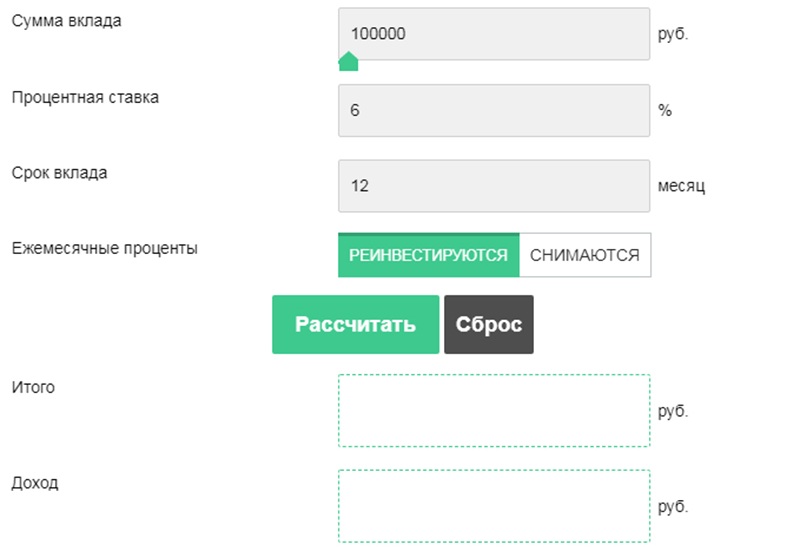Viewport: 800px width, 558px height.
Task: Click the Срок вклада label
Action: pyautogui.click(x=59, y=172)
